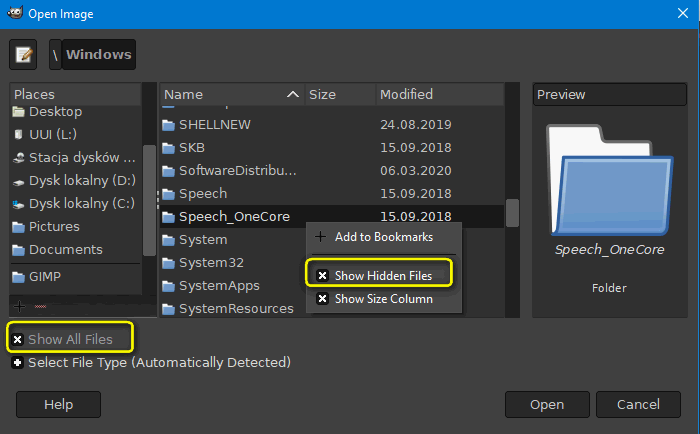This screenshot has height=434, width=700.
Task: Click the Cancel button
Action: coord(638,405)
